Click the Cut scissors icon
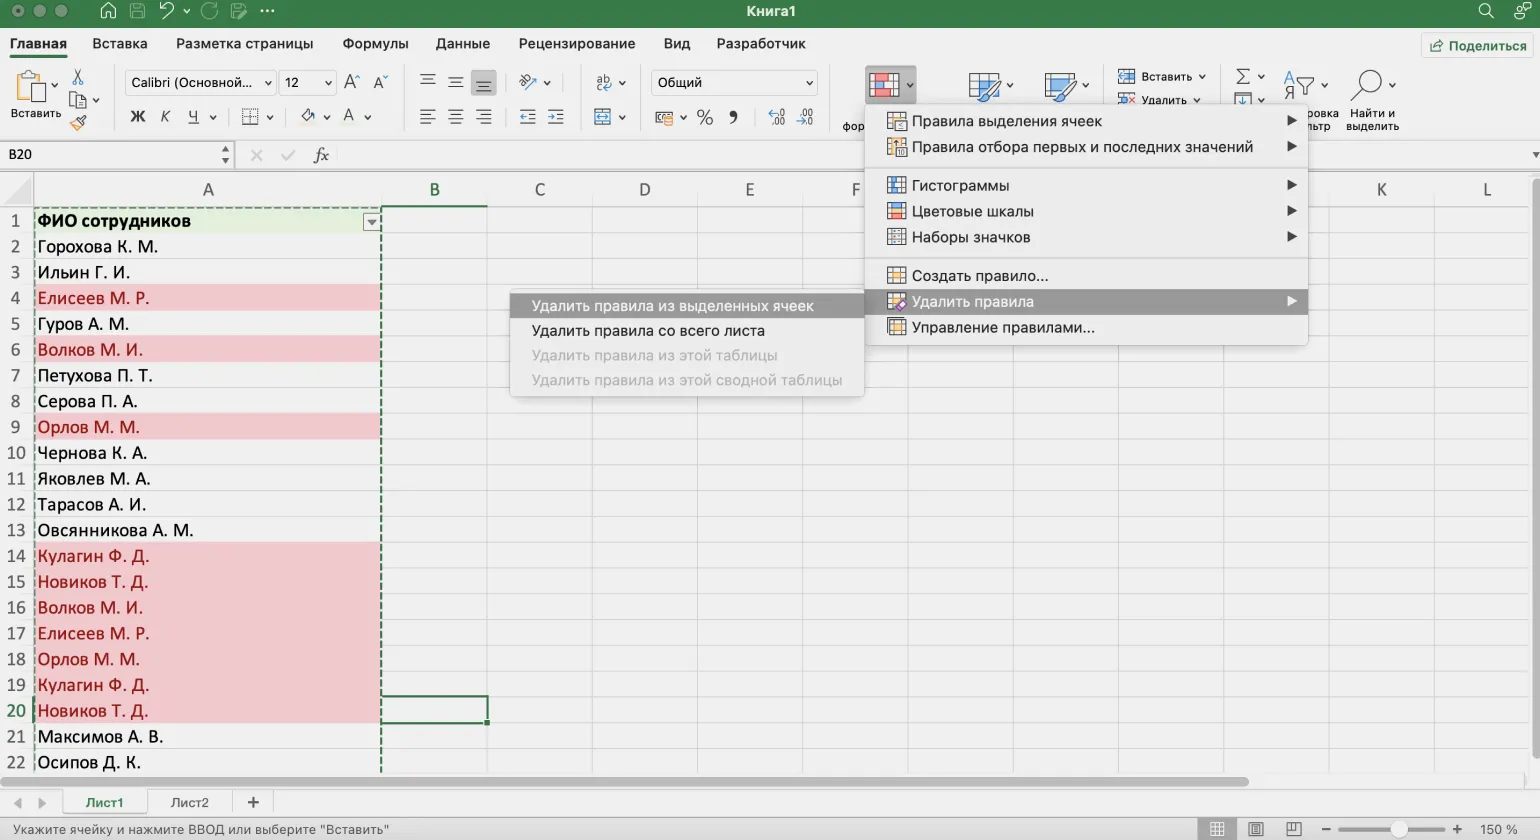Image resolution: width=1540 pixels, height=840 pixels. (x=78, y=78)
